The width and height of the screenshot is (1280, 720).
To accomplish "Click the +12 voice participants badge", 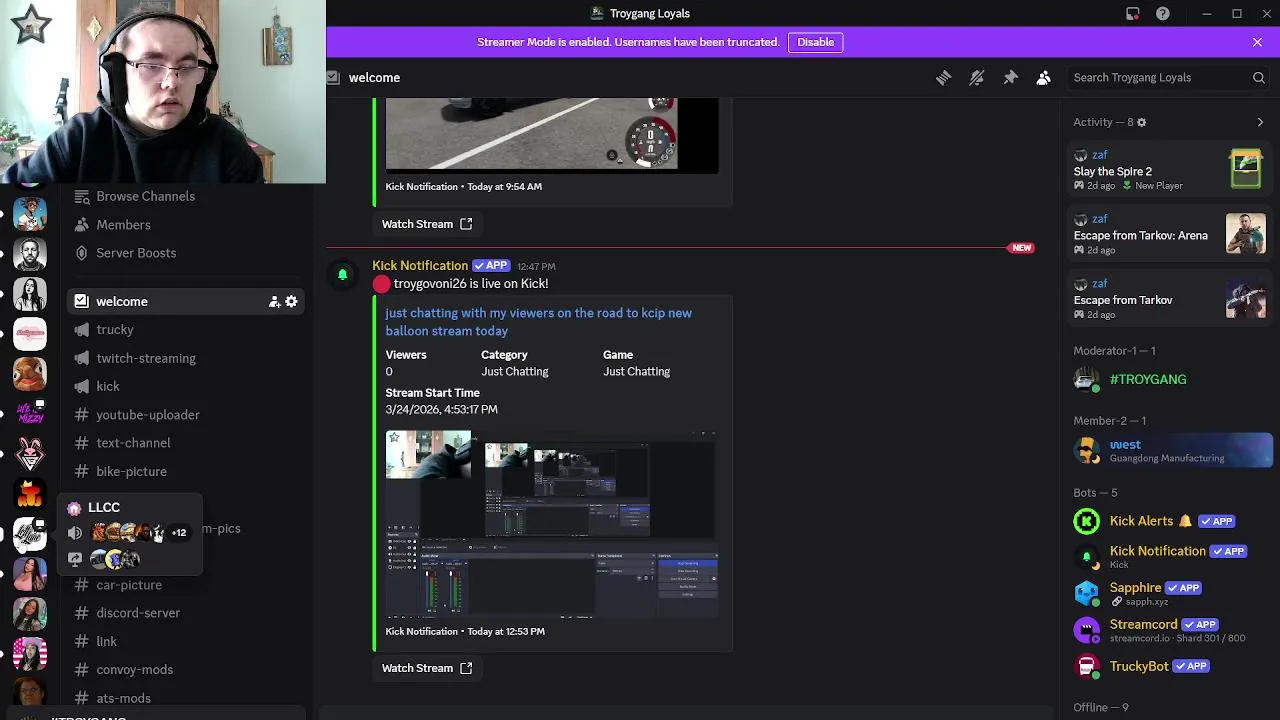I will click(x=179, y=533).
